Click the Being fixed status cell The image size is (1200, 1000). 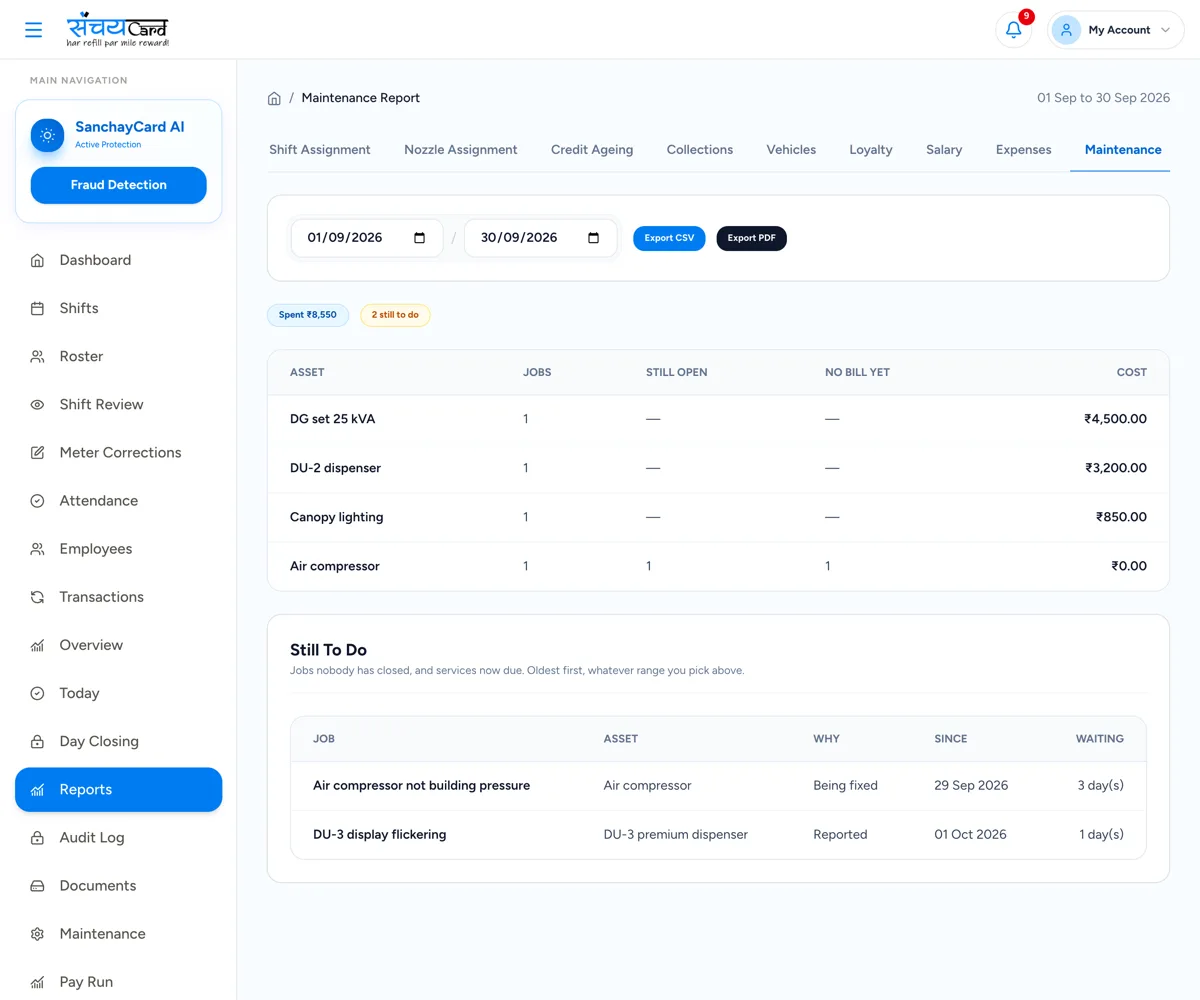point(845,786)
